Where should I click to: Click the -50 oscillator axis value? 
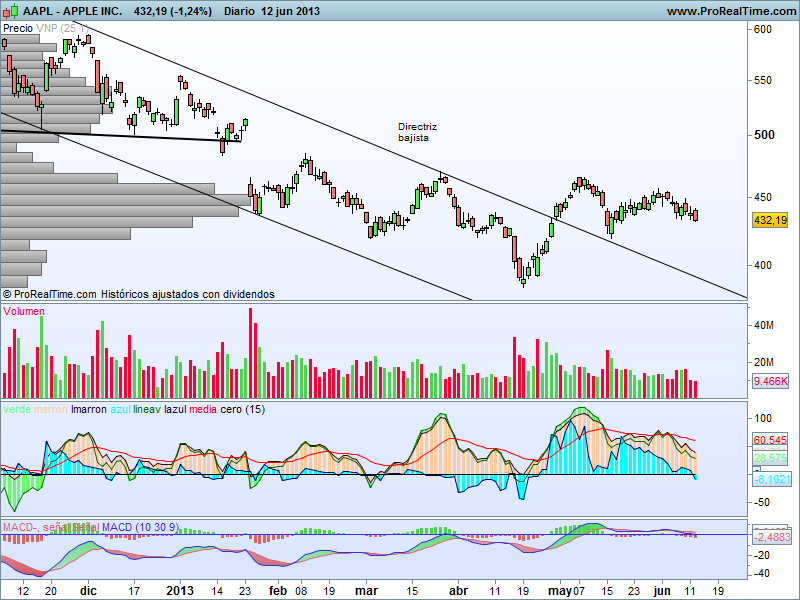[763, 503]
